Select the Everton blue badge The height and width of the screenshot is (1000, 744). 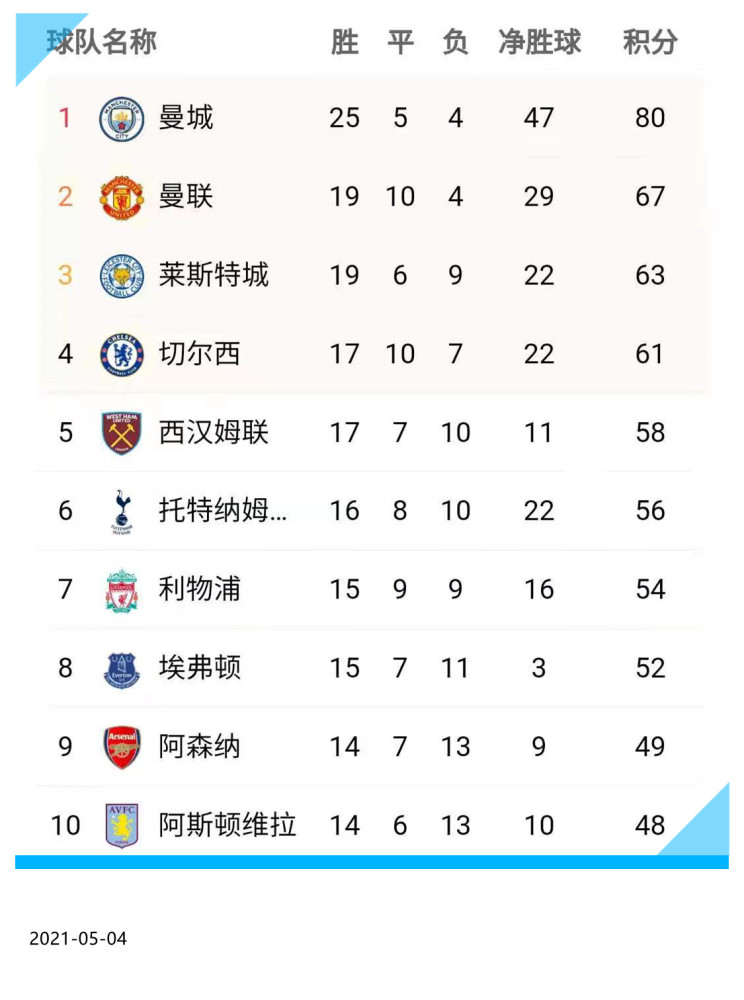(x=122, y=670)
